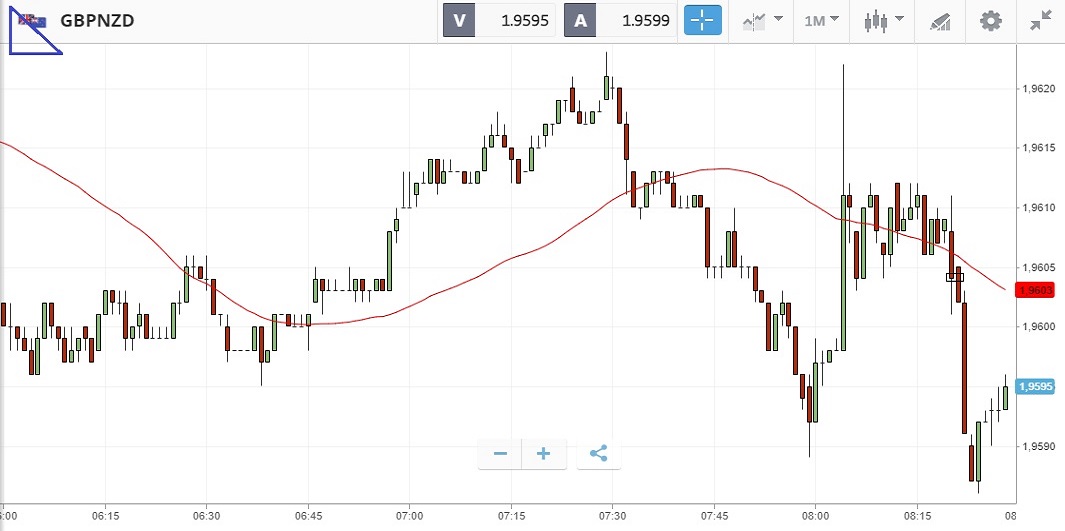
Task: Click the GBPNZD flag icon
Action: (33, 21)
